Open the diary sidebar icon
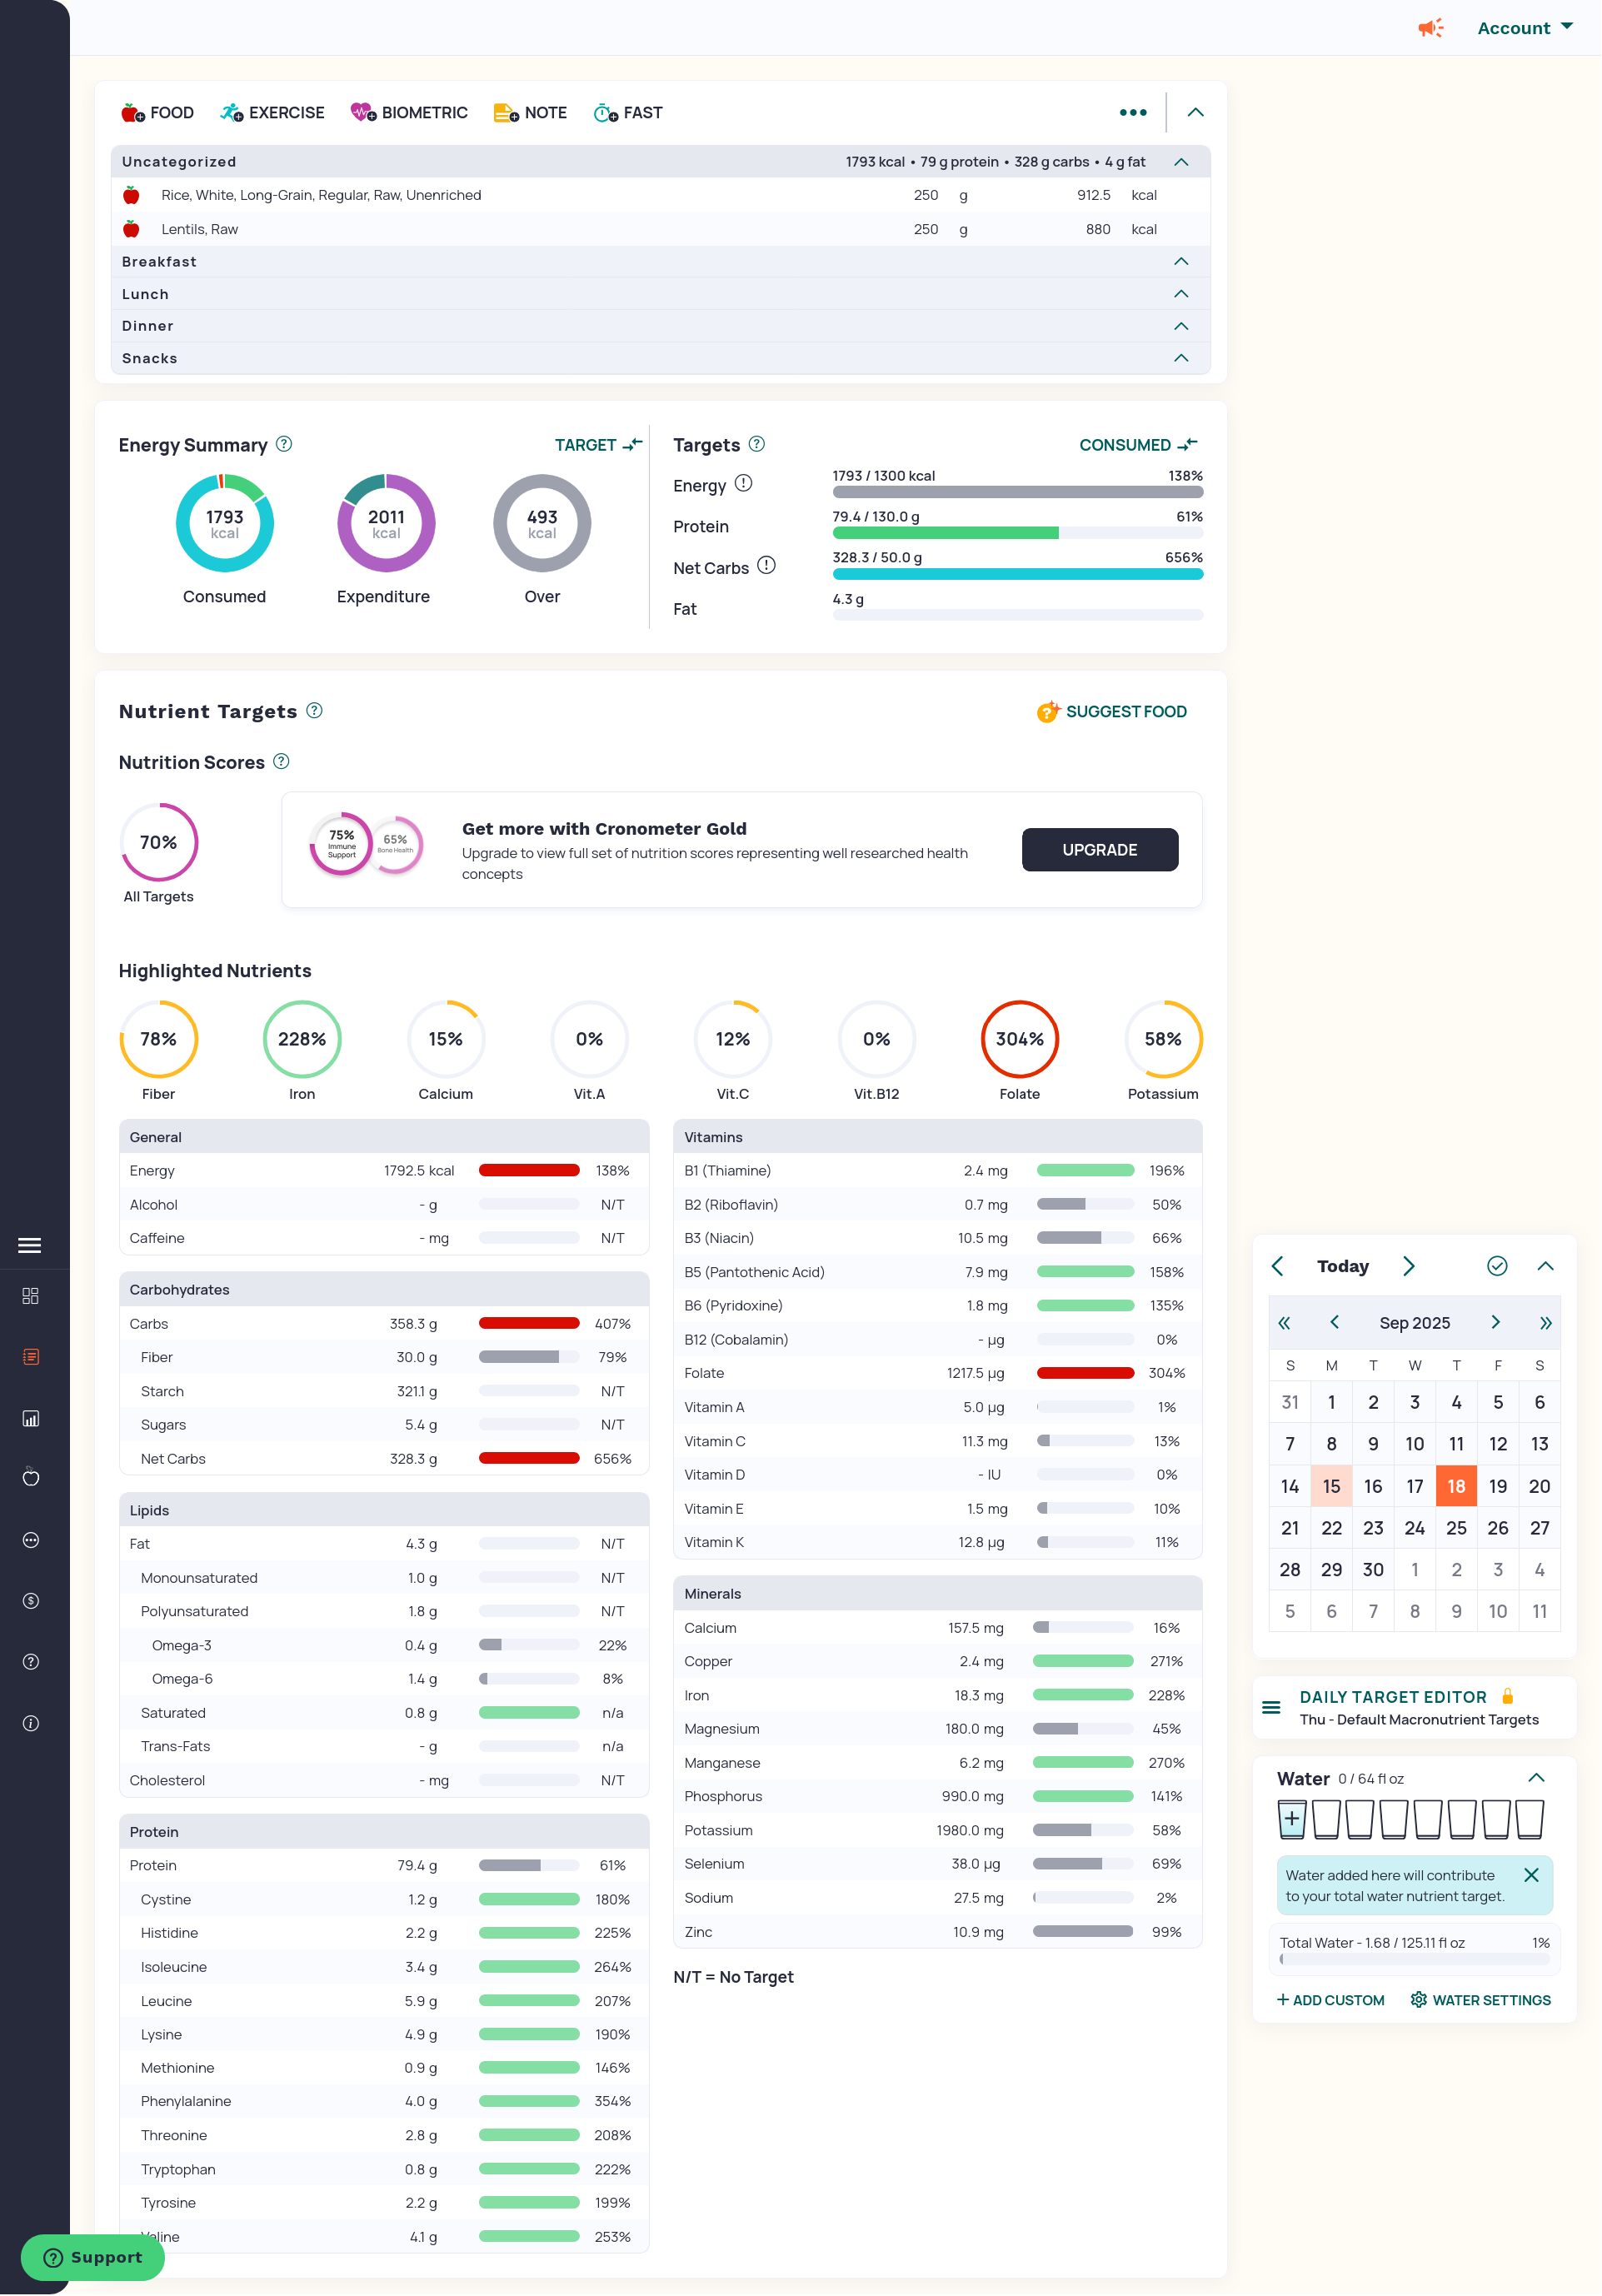The height and width of the screenshot is (2296, 1602). pos(31,1357)
